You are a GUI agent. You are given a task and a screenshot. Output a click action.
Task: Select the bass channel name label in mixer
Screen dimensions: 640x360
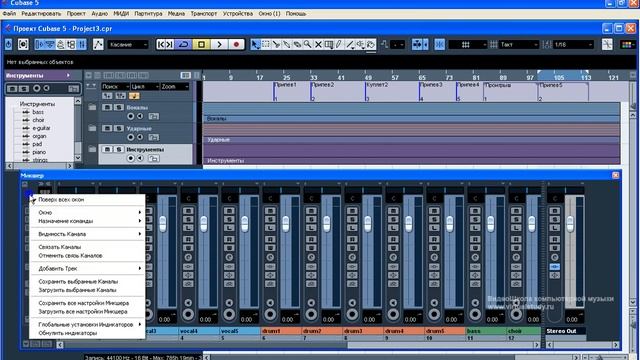pyautogui.click(x=486, y=331)
